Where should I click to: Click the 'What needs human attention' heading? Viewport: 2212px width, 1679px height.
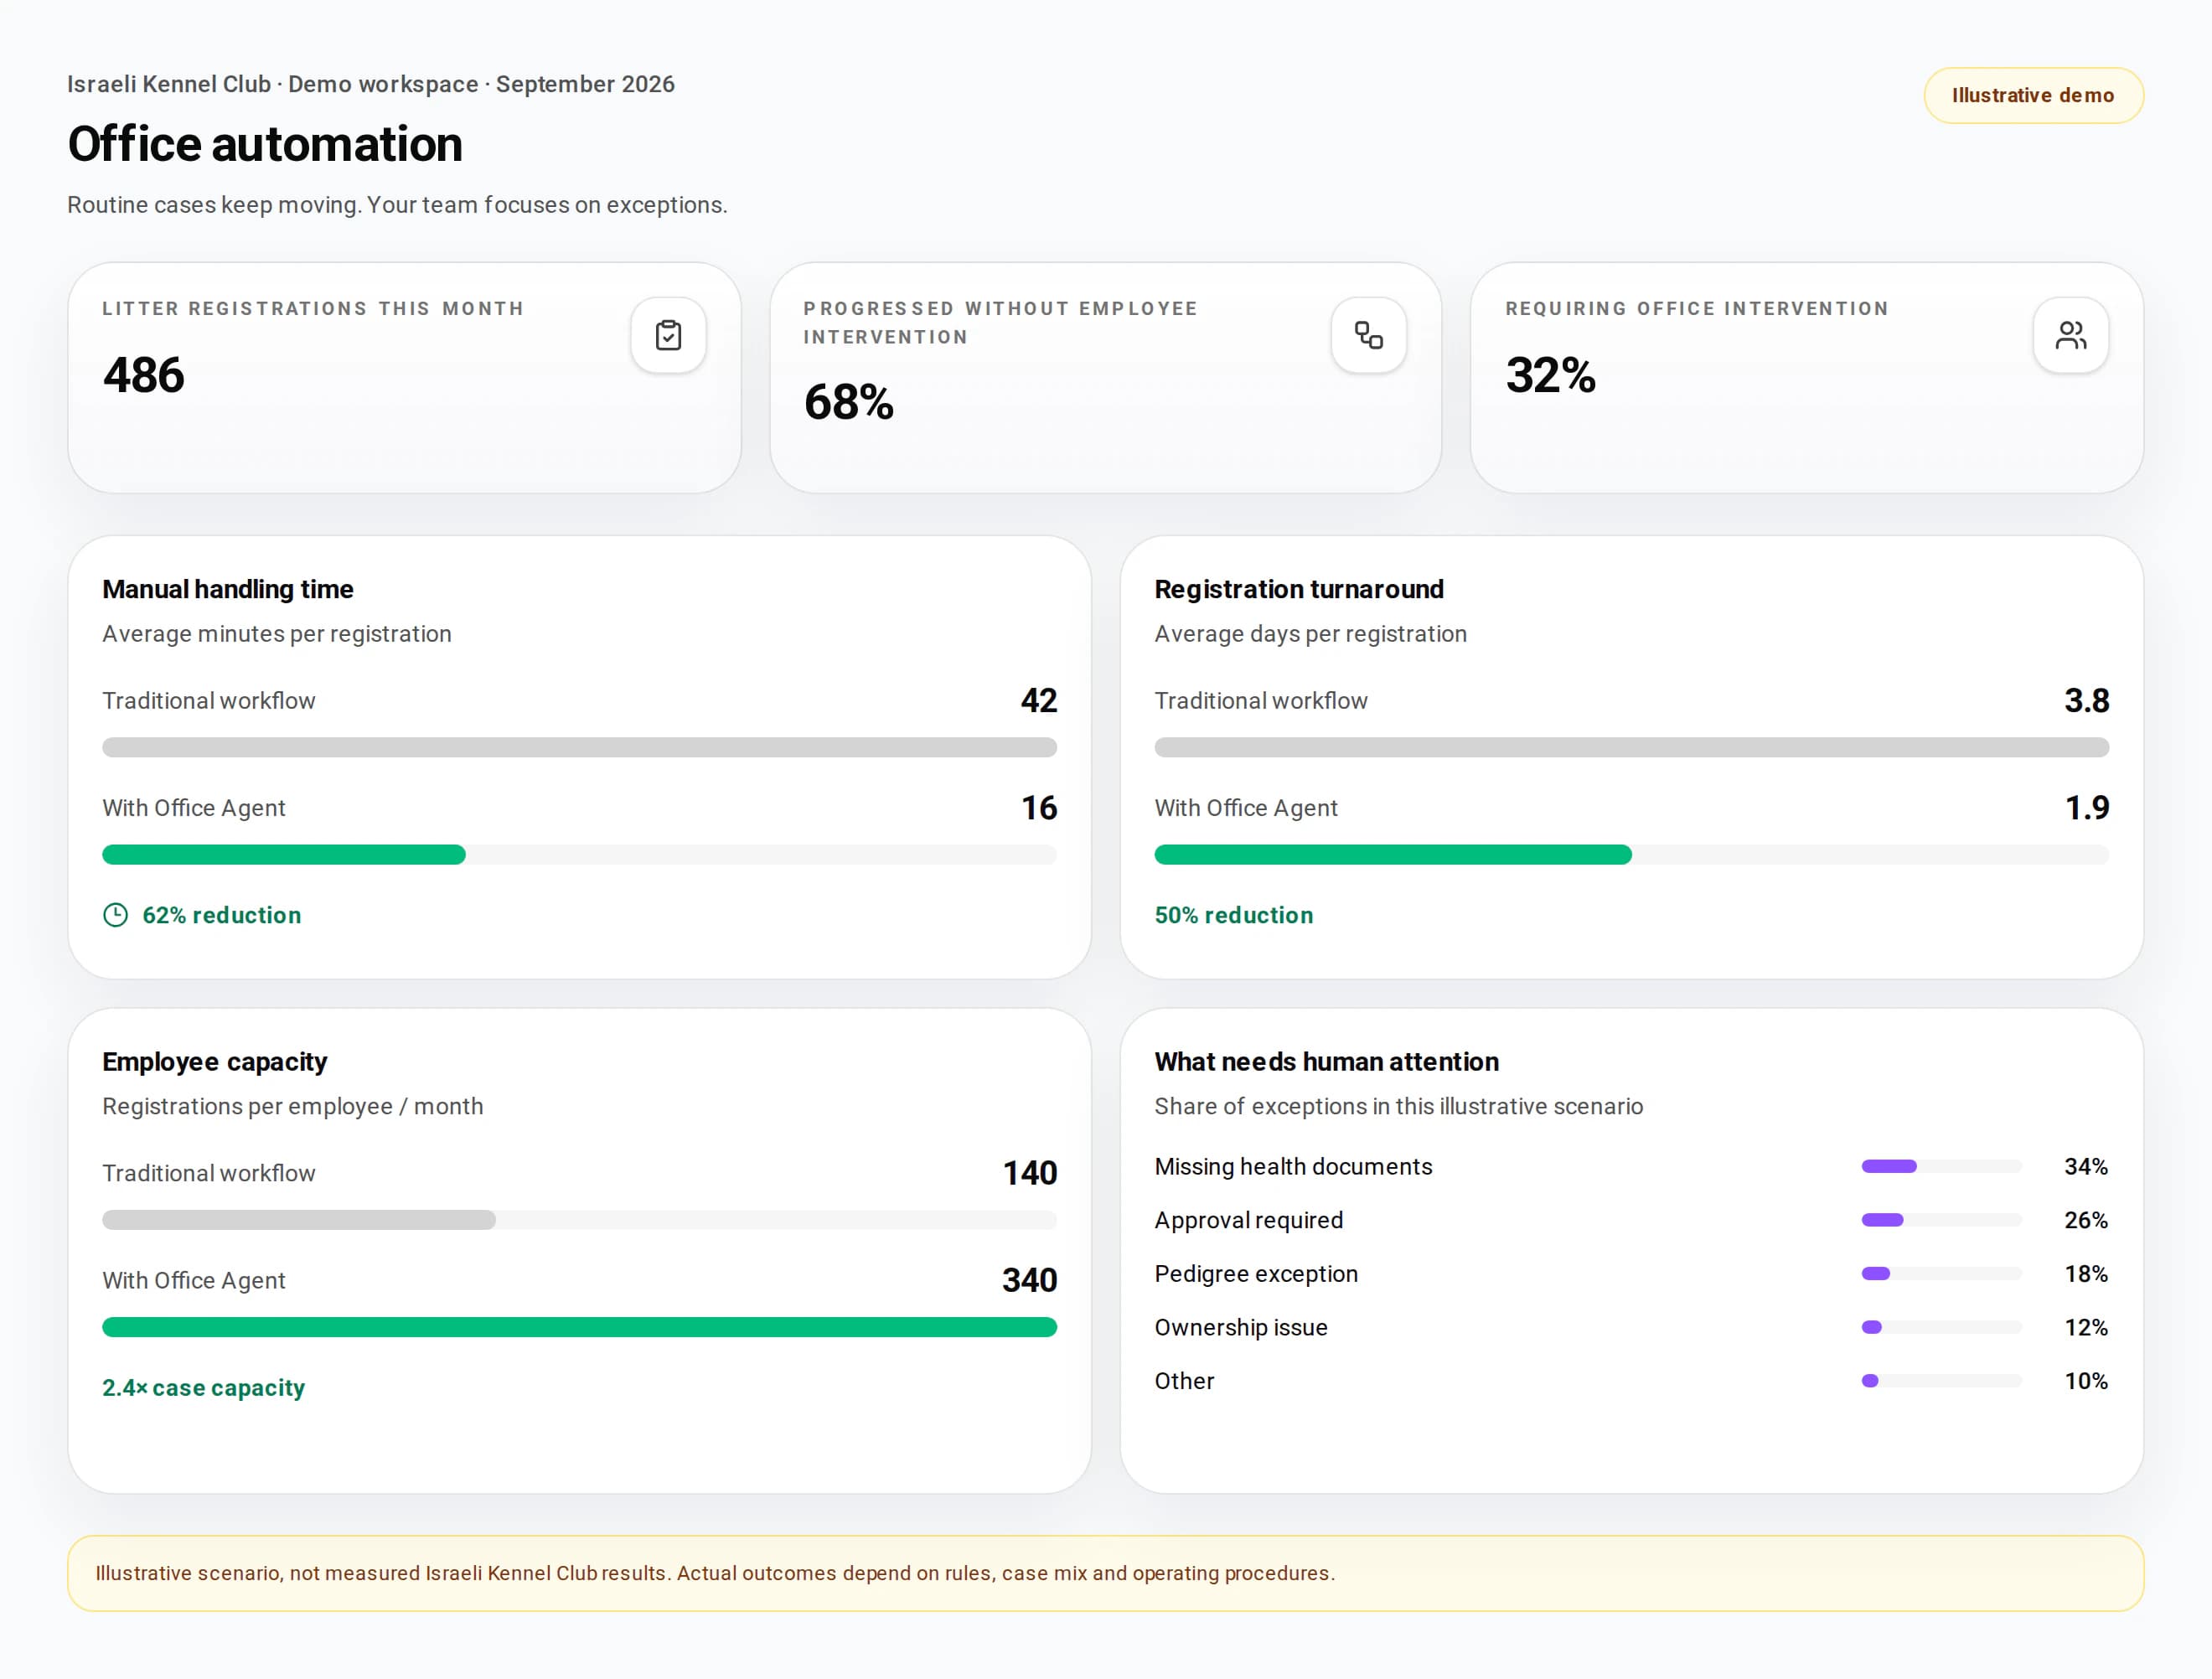click(1326, 1062)
